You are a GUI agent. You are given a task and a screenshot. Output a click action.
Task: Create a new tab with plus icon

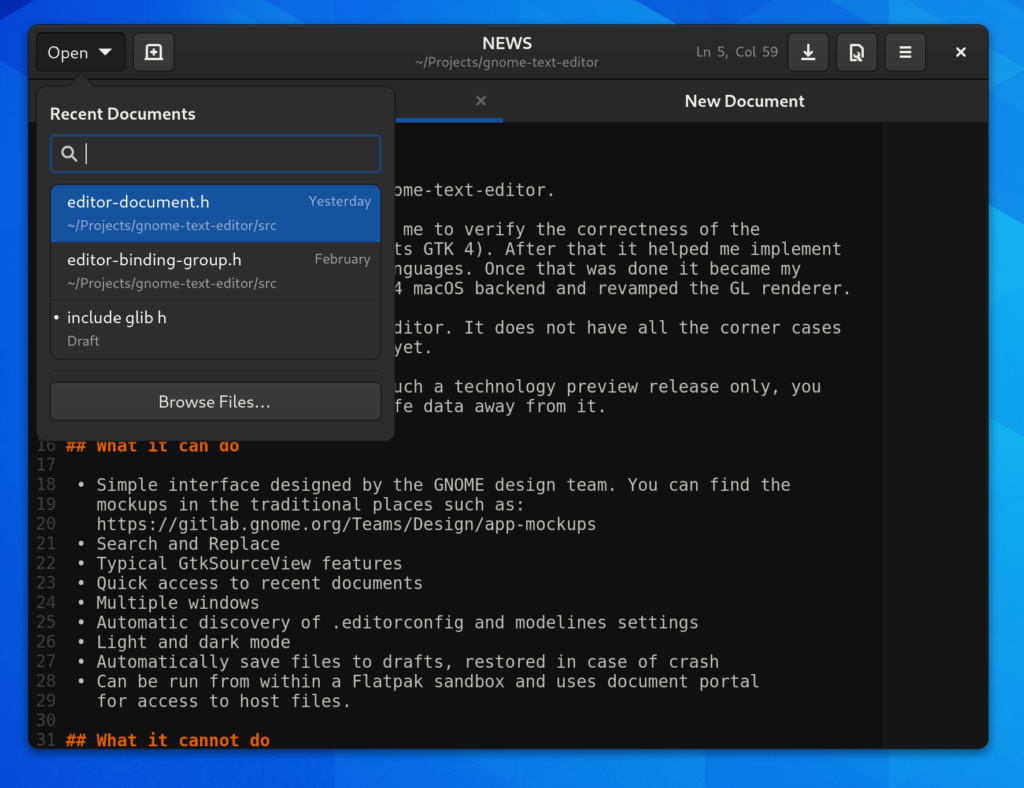click(153, 52)
